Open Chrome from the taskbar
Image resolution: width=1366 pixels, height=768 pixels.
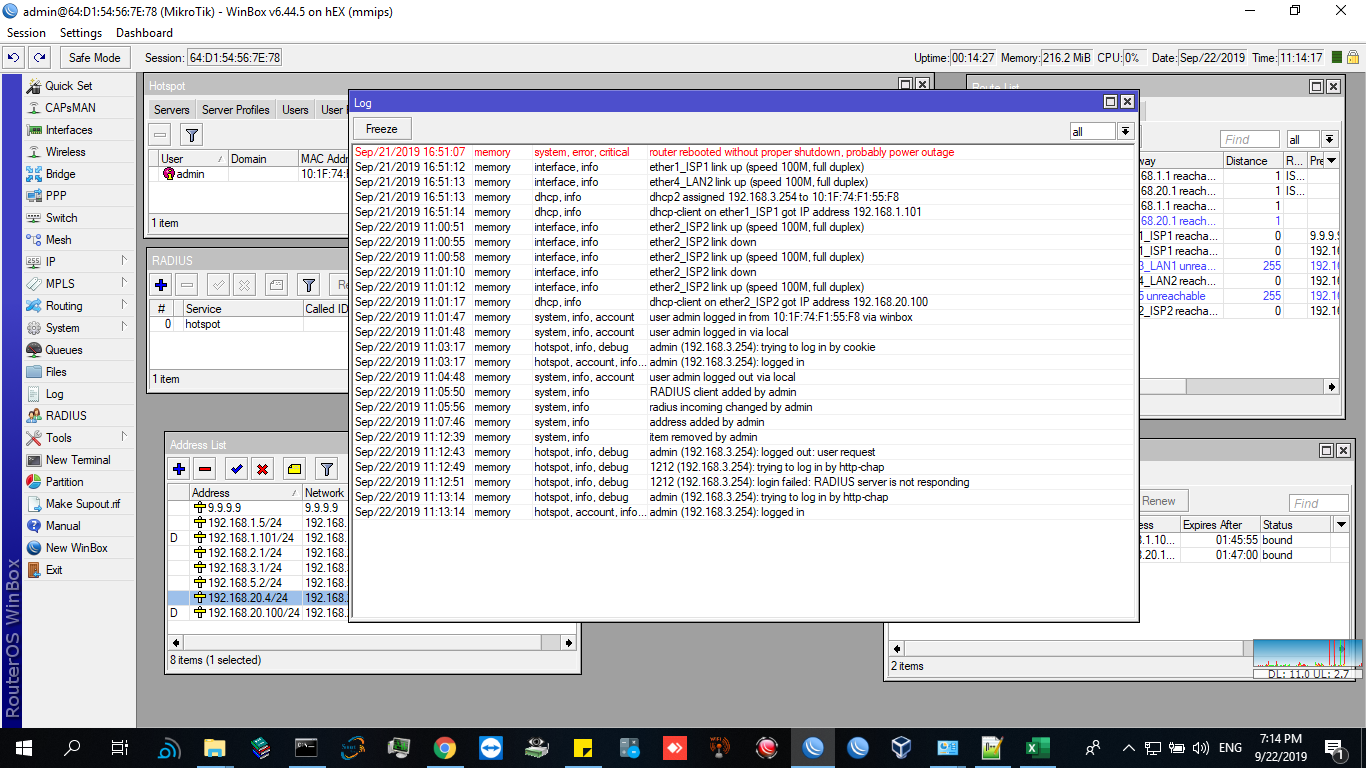click(x=445, y=747)
